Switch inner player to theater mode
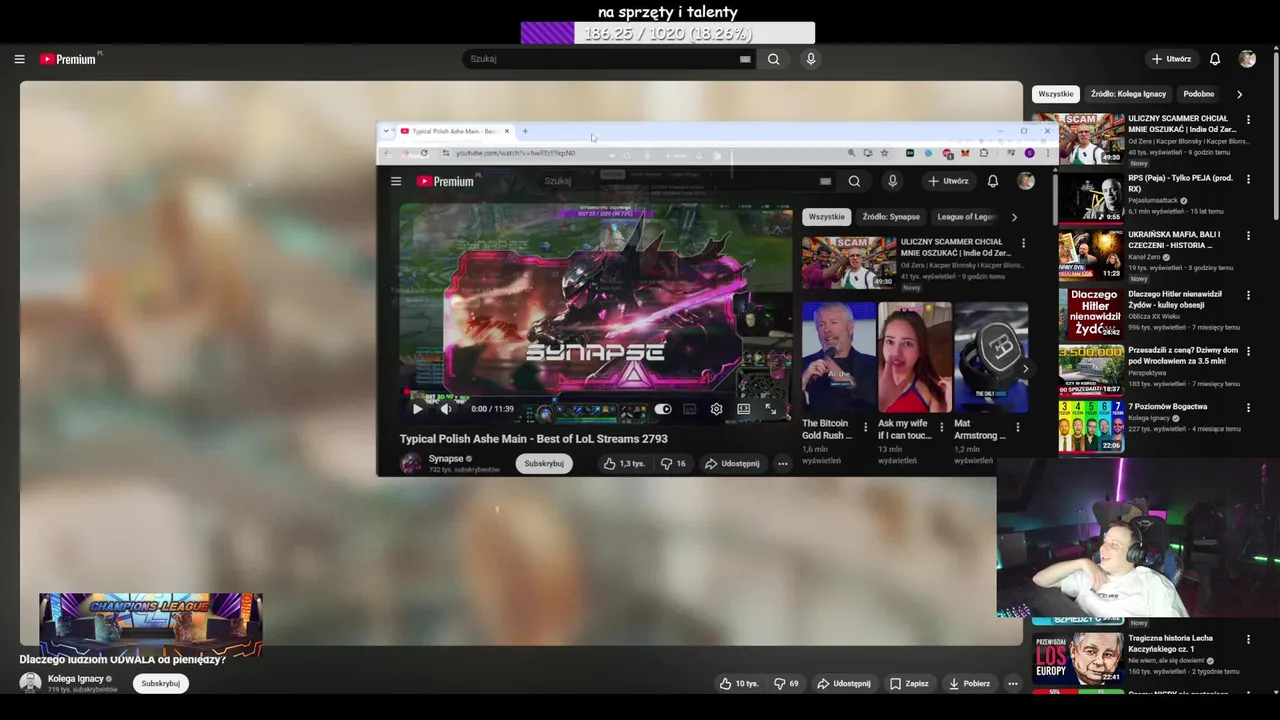 743,409
